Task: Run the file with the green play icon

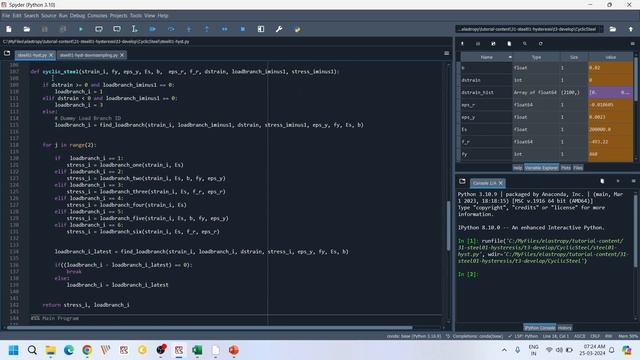Action: (x=81, y=29)
